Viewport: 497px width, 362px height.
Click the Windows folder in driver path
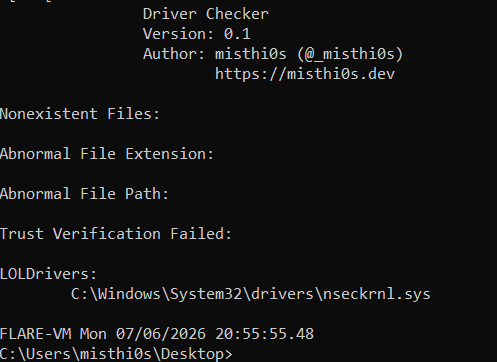pos(129,294)
